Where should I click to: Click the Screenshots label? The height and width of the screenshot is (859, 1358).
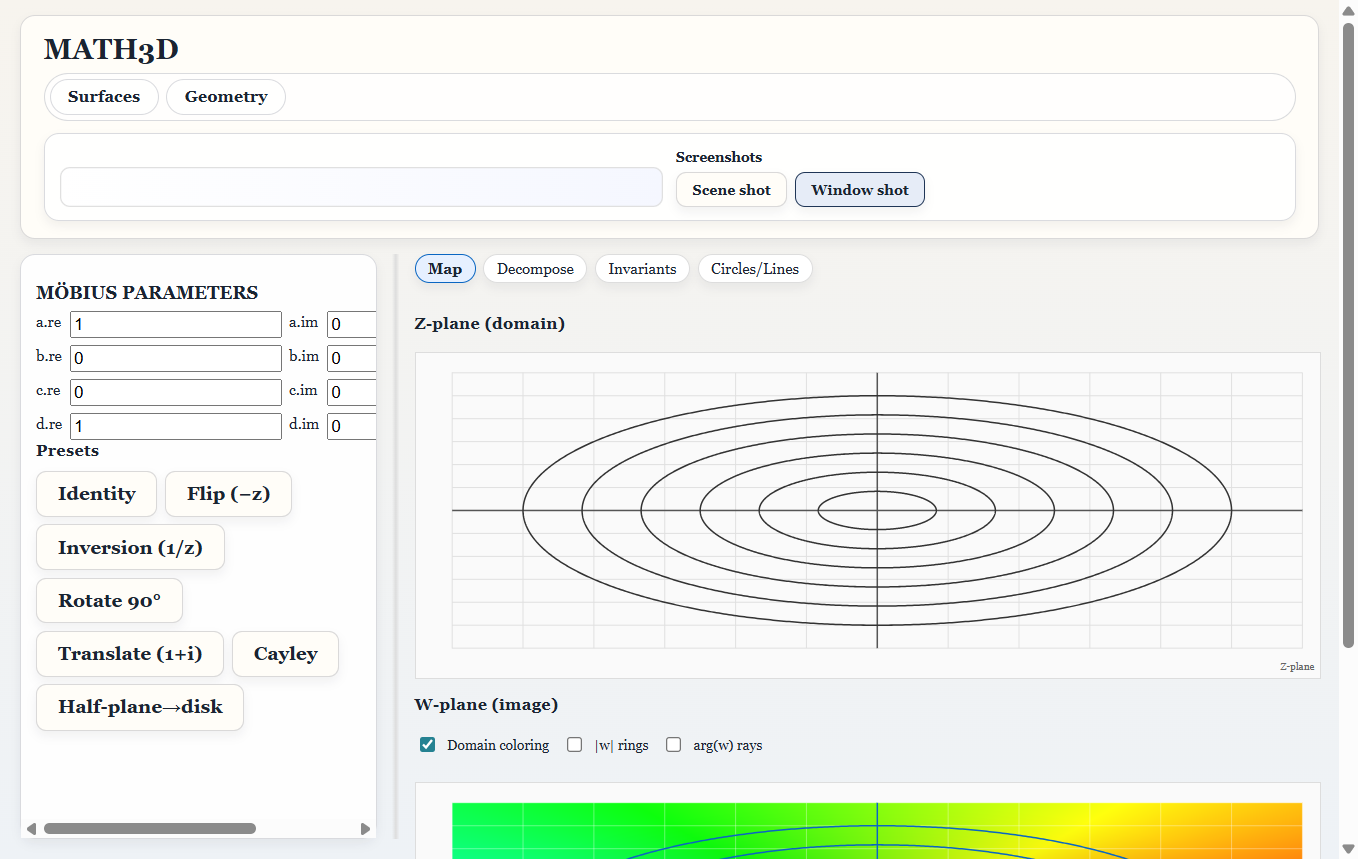coord(719,157)
